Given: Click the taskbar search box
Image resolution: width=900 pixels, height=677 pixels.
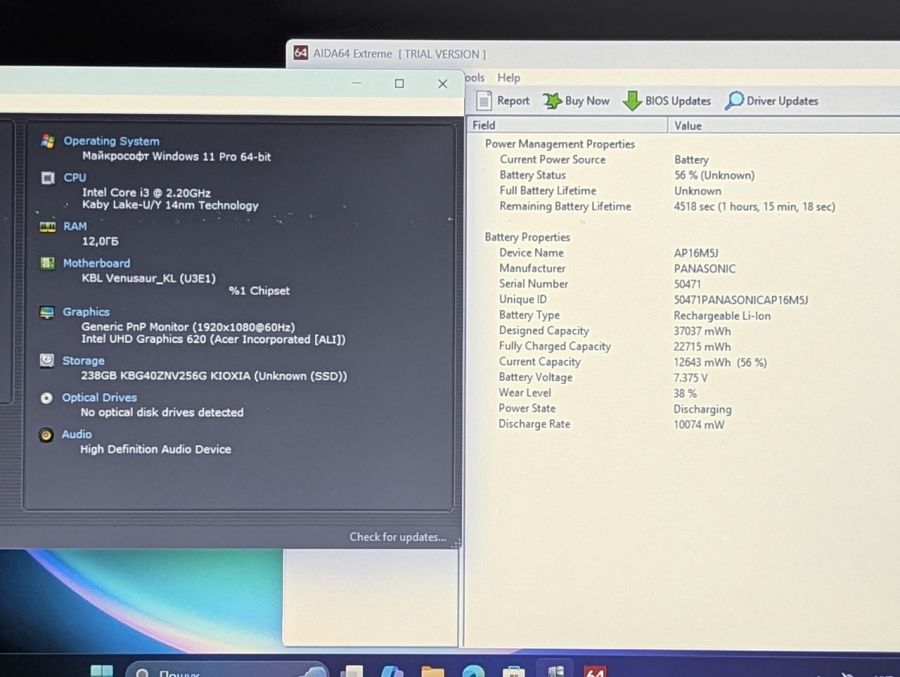Looking at the screenshot, I should [x=227, y=671].
